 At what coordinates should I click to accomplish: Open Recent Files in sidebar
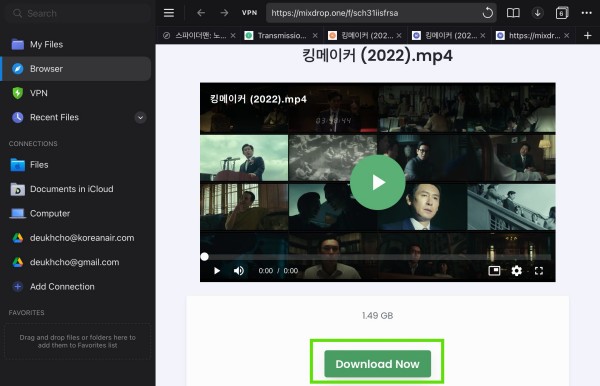(54, 117)
